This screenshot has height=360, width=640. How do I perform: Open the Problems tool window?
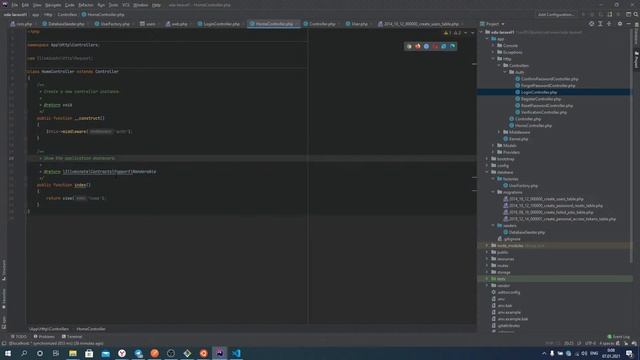pos(44,337)
